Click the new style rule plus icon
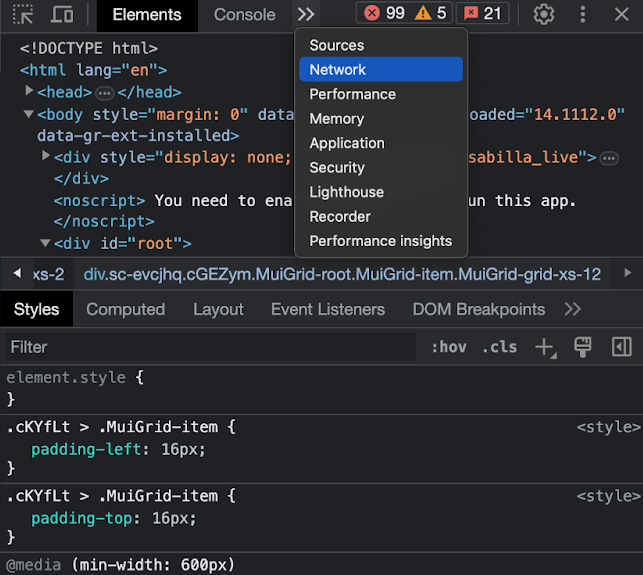 (x=545, y=347)
